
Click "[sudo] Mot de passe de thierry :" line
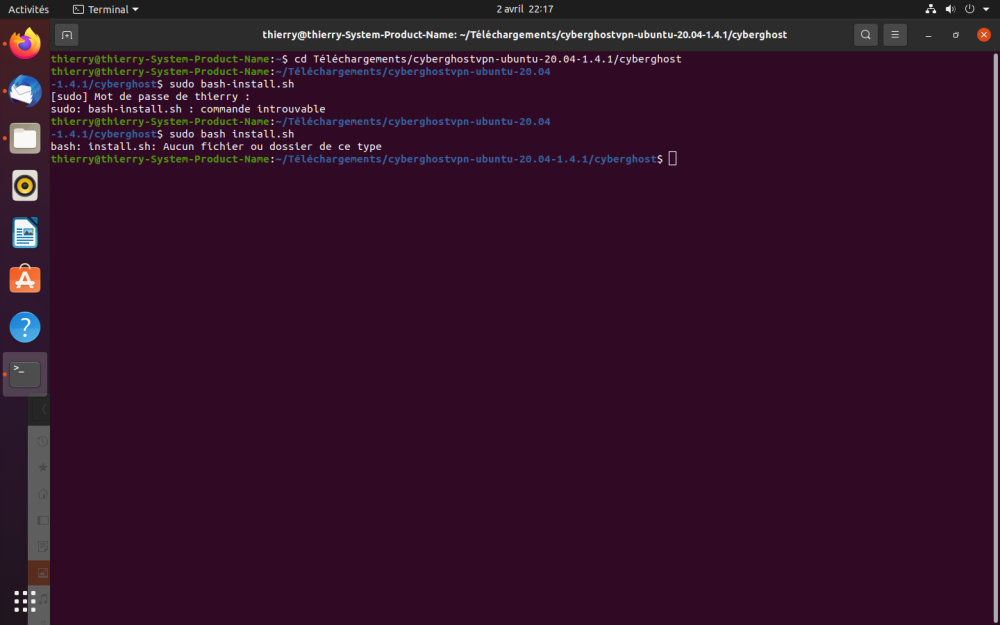tap(151, 97)
